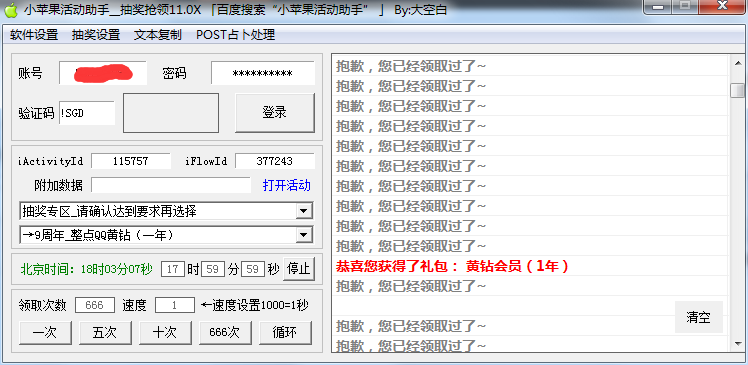
Task: Click the iFlowId field showing 377243
Action: 275,161
